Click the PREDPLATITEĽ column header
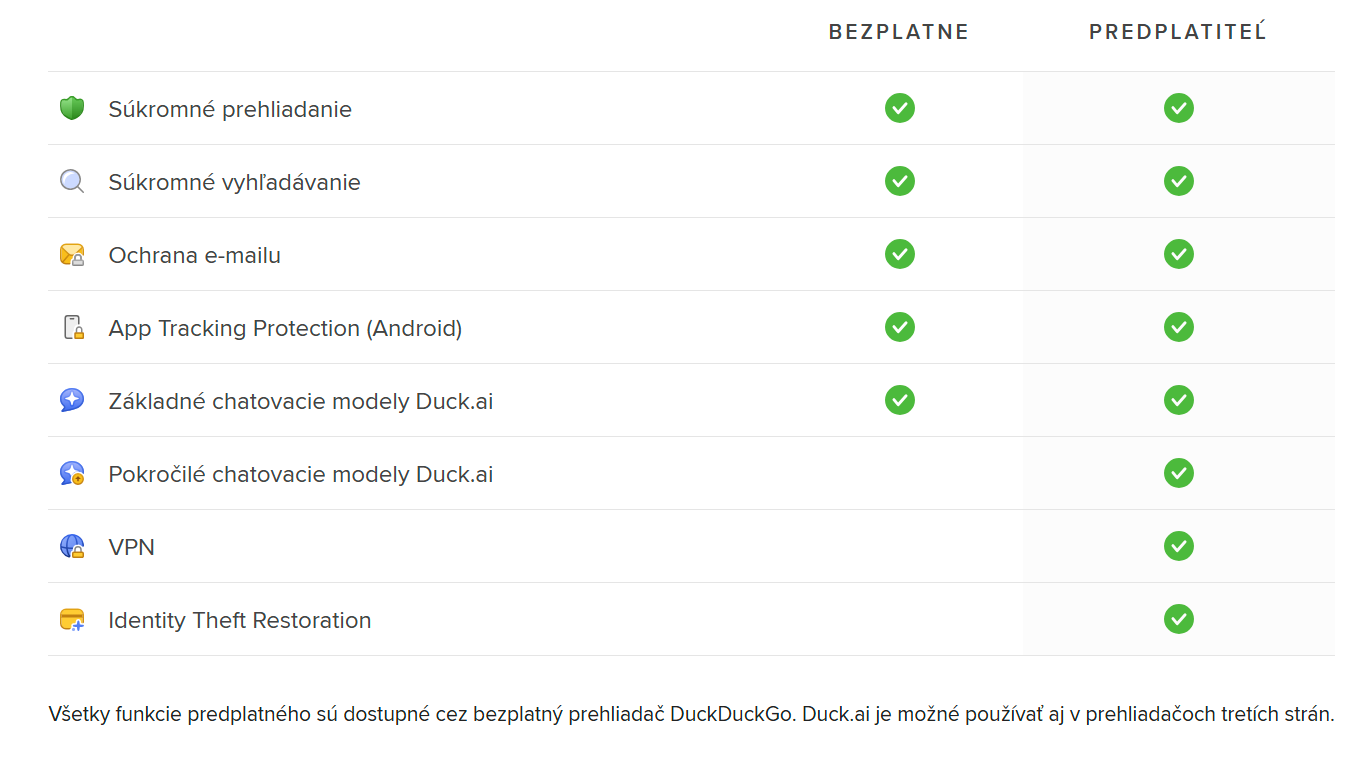This screenshot has width=1369, height=777. [x=1177, y=32]
